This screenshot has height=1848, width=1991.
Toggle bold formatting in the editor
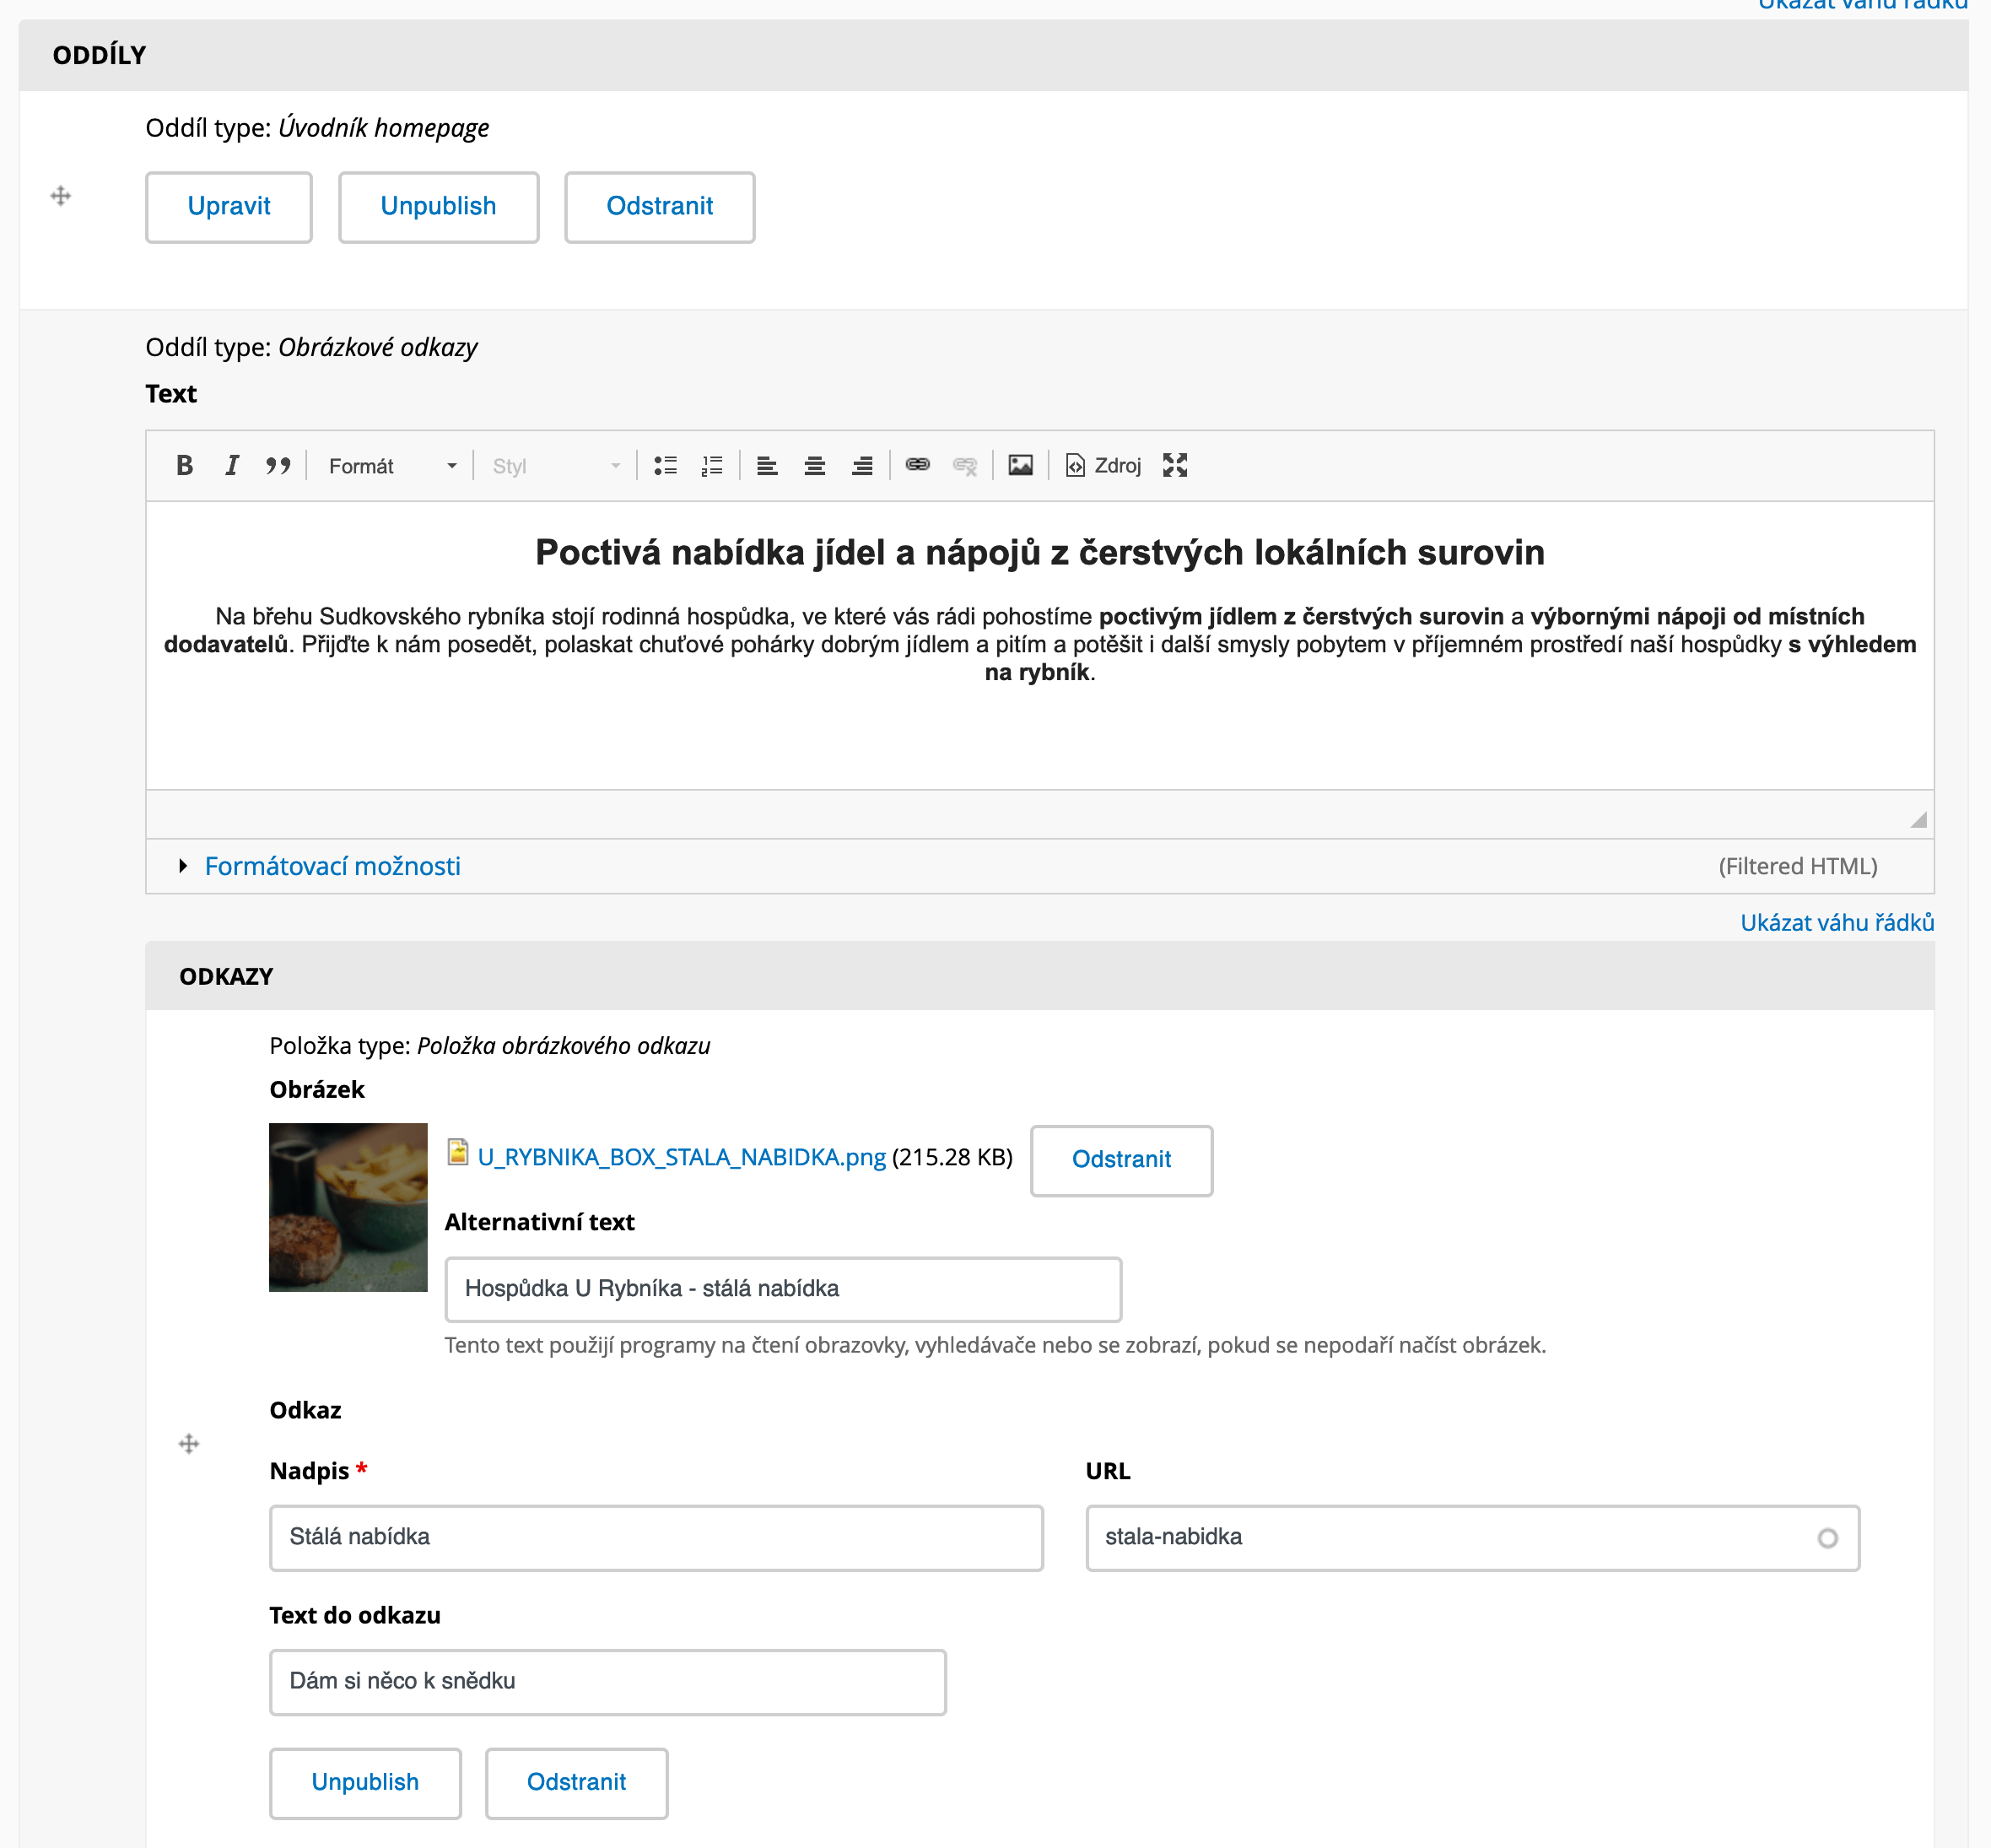[184, 465]
